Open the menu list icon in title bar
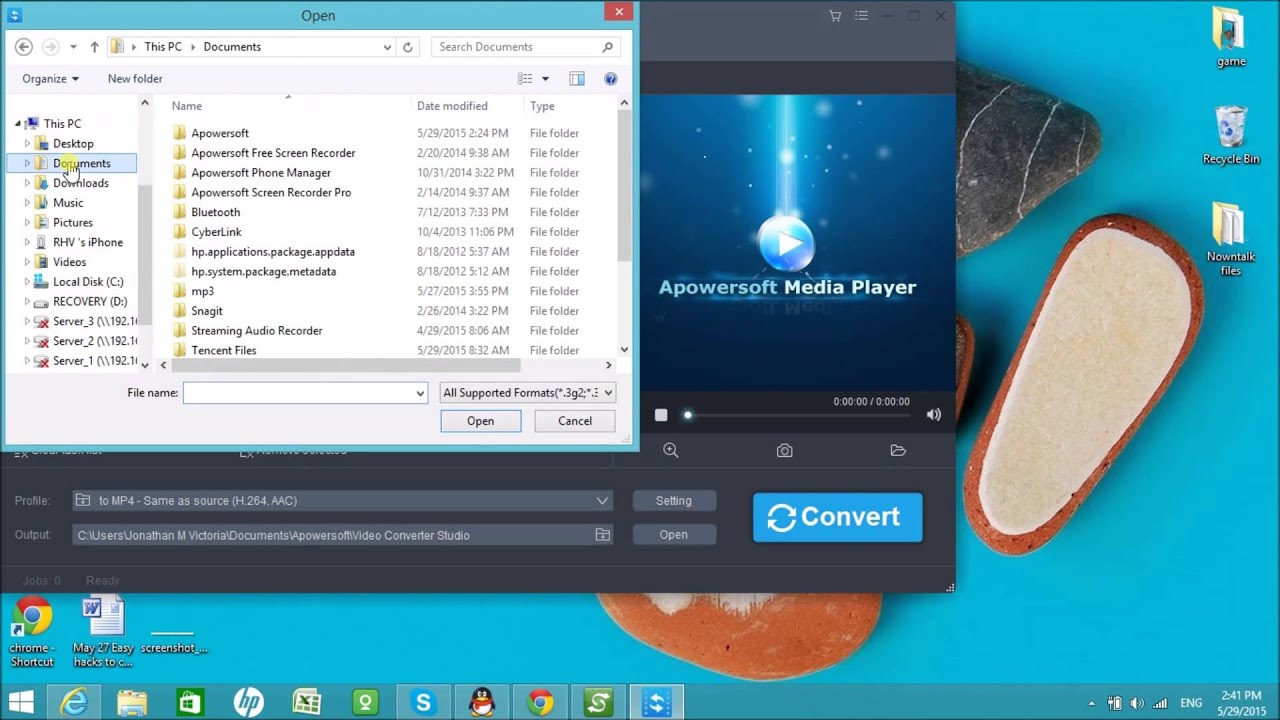The height and width of the screenshot is (720, 1280). 861,16
